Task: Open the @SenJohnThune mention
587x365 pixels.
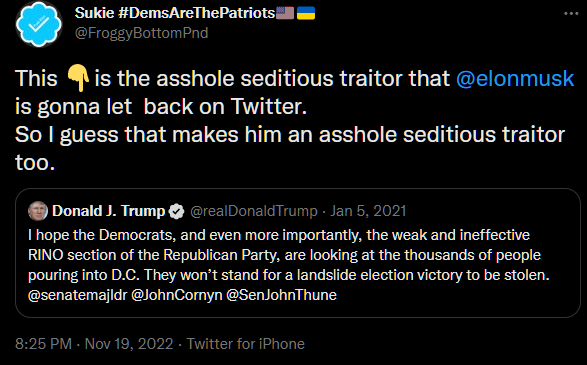Action: tap(282, 295)
